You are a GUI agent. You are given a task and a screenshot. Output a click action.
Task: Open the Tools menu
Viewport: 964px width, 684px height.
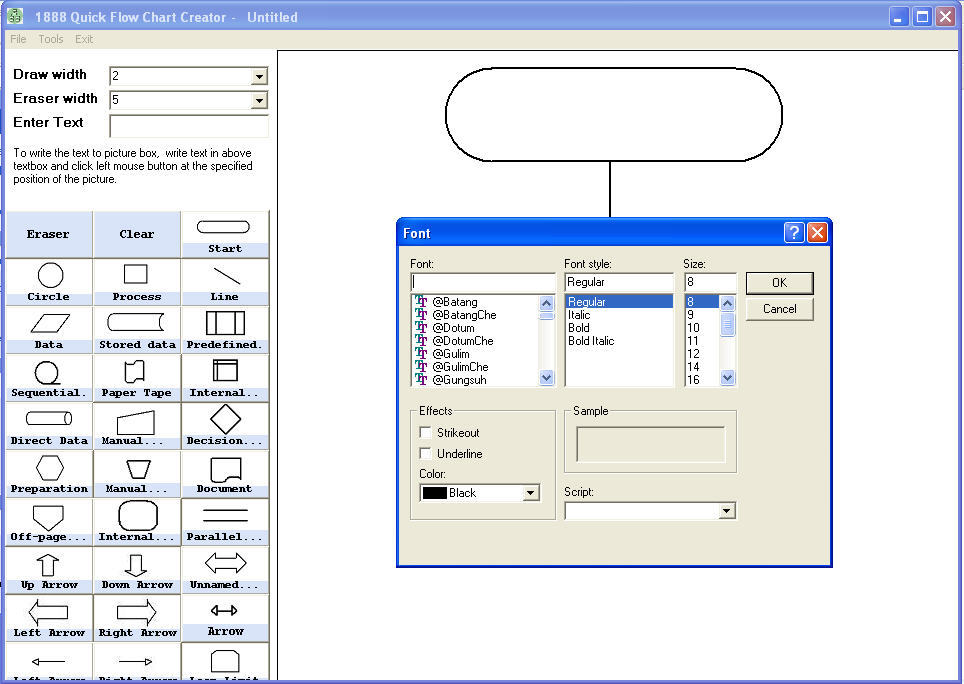point(51,39)
